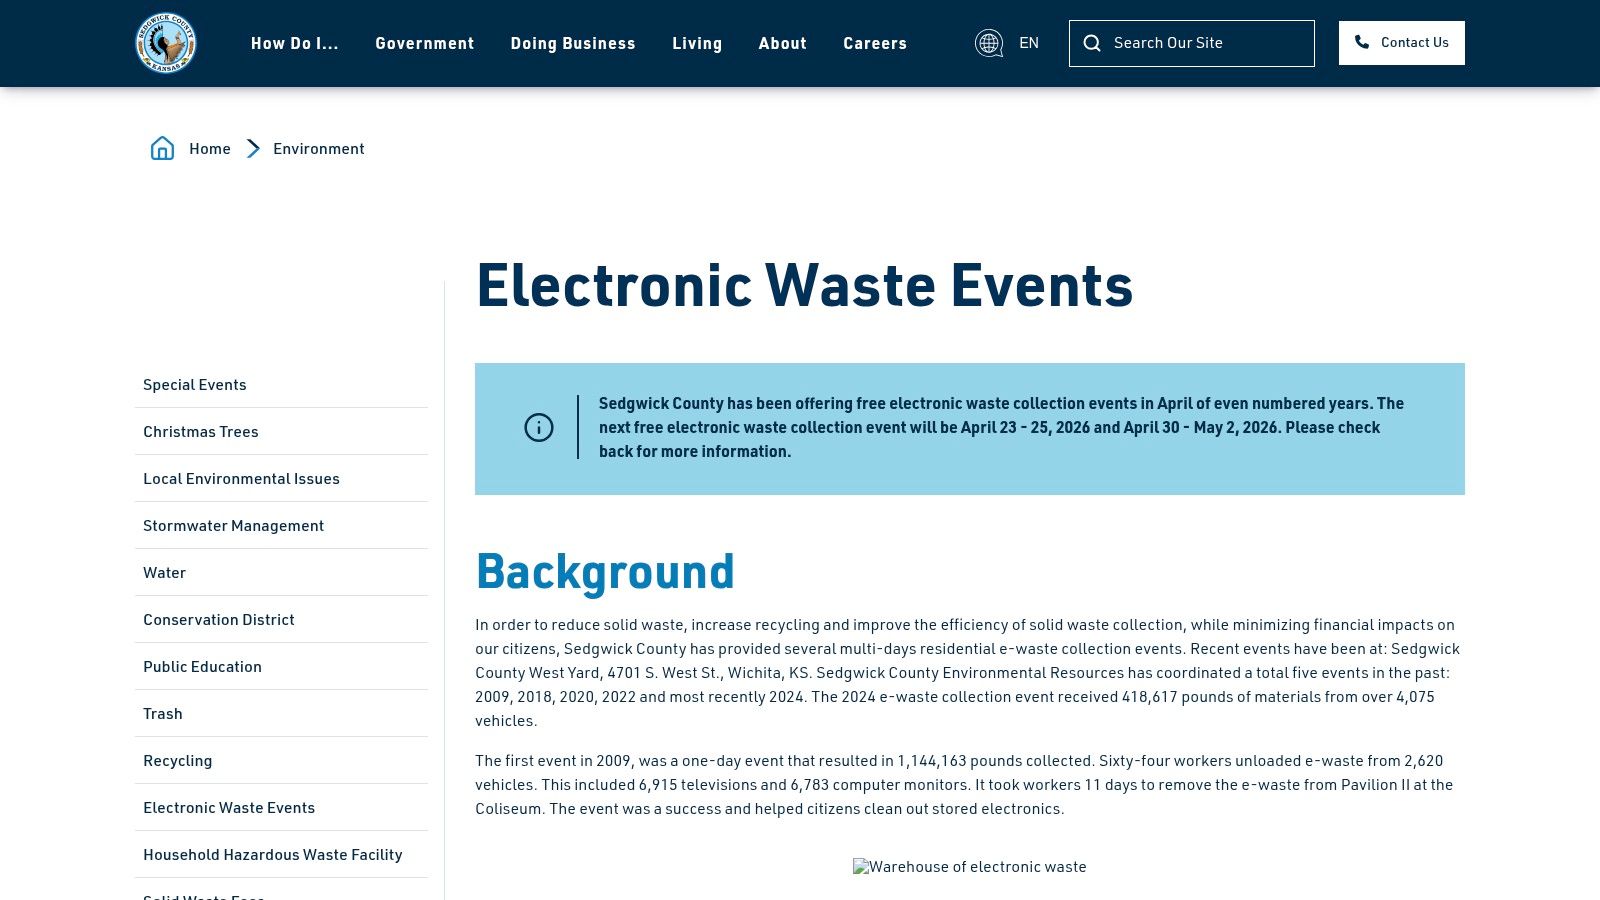Screen dimensions: 1600x900
Task: Click the Sedgwick County logo
Action: pos(166,43)
